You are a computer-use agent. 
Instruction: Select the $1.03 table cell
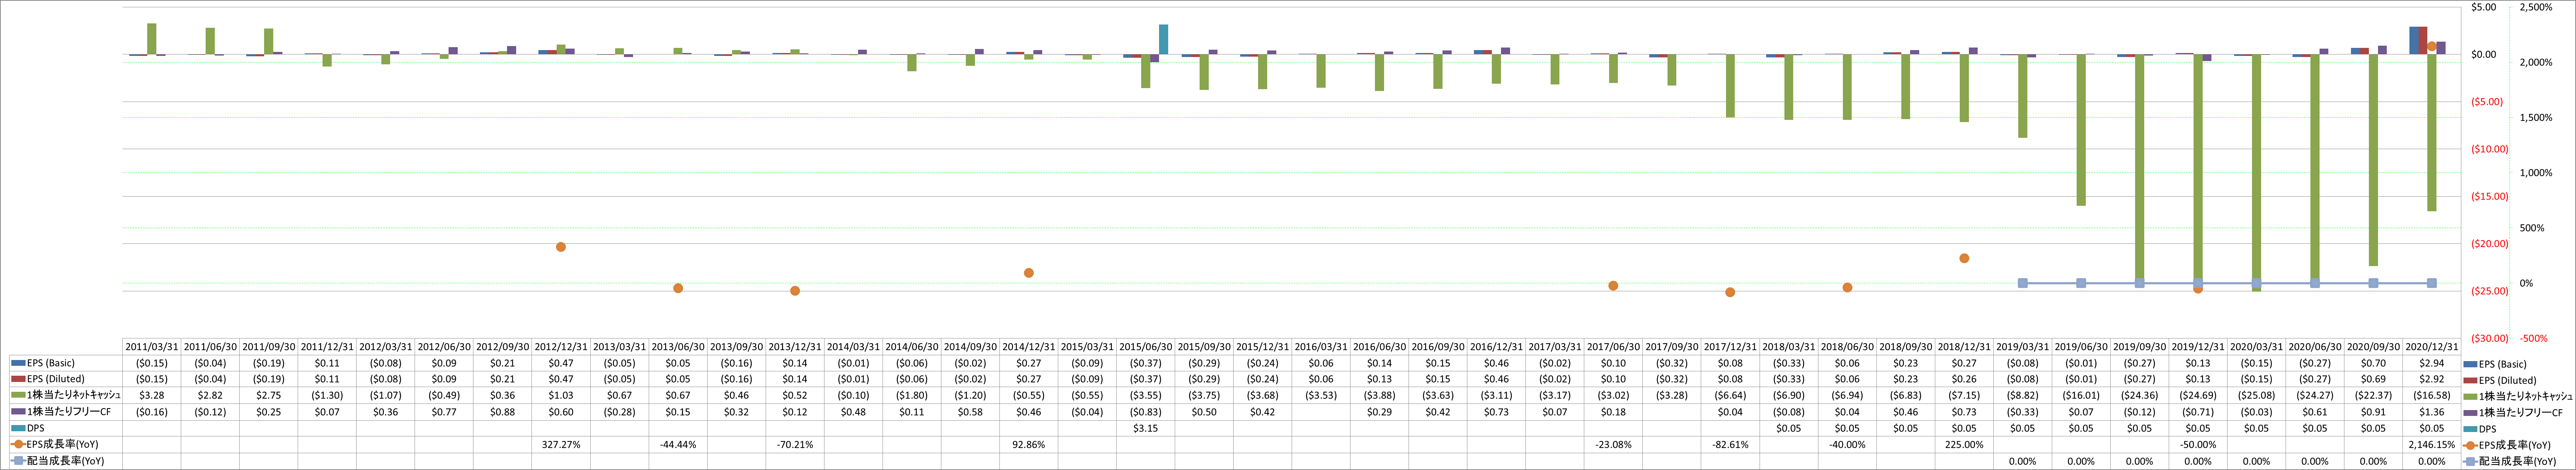pos(561,396)
